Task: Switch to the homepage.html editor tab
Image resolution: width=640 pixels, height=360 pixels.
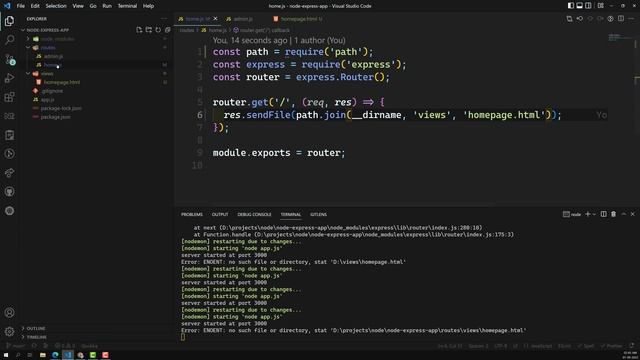Action: click(298, 19)
